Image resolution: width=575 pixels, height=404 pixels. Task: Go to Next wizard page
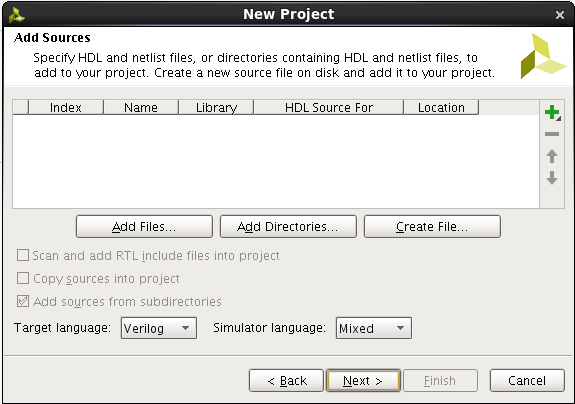point(363,381)
